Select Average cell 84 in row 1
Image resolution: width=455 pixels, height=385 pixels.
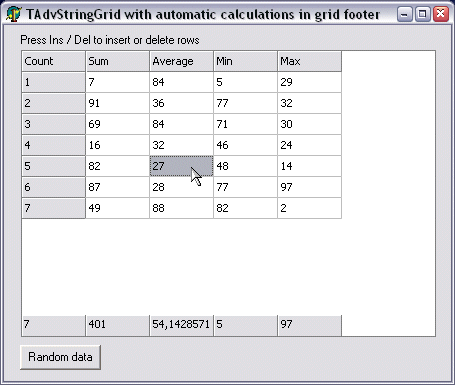pos(181,82)
